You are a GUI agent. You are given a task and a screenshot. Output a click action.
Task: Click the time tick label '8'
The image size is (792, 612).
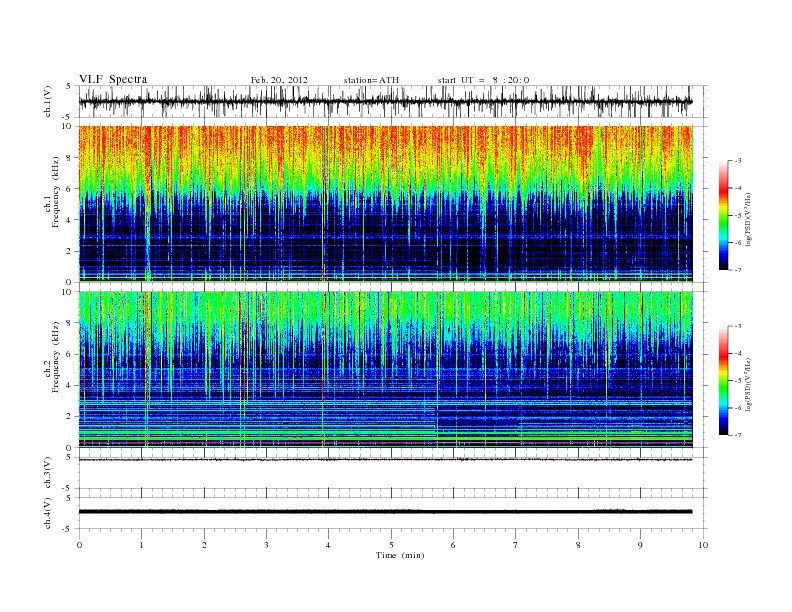(578, 545)
